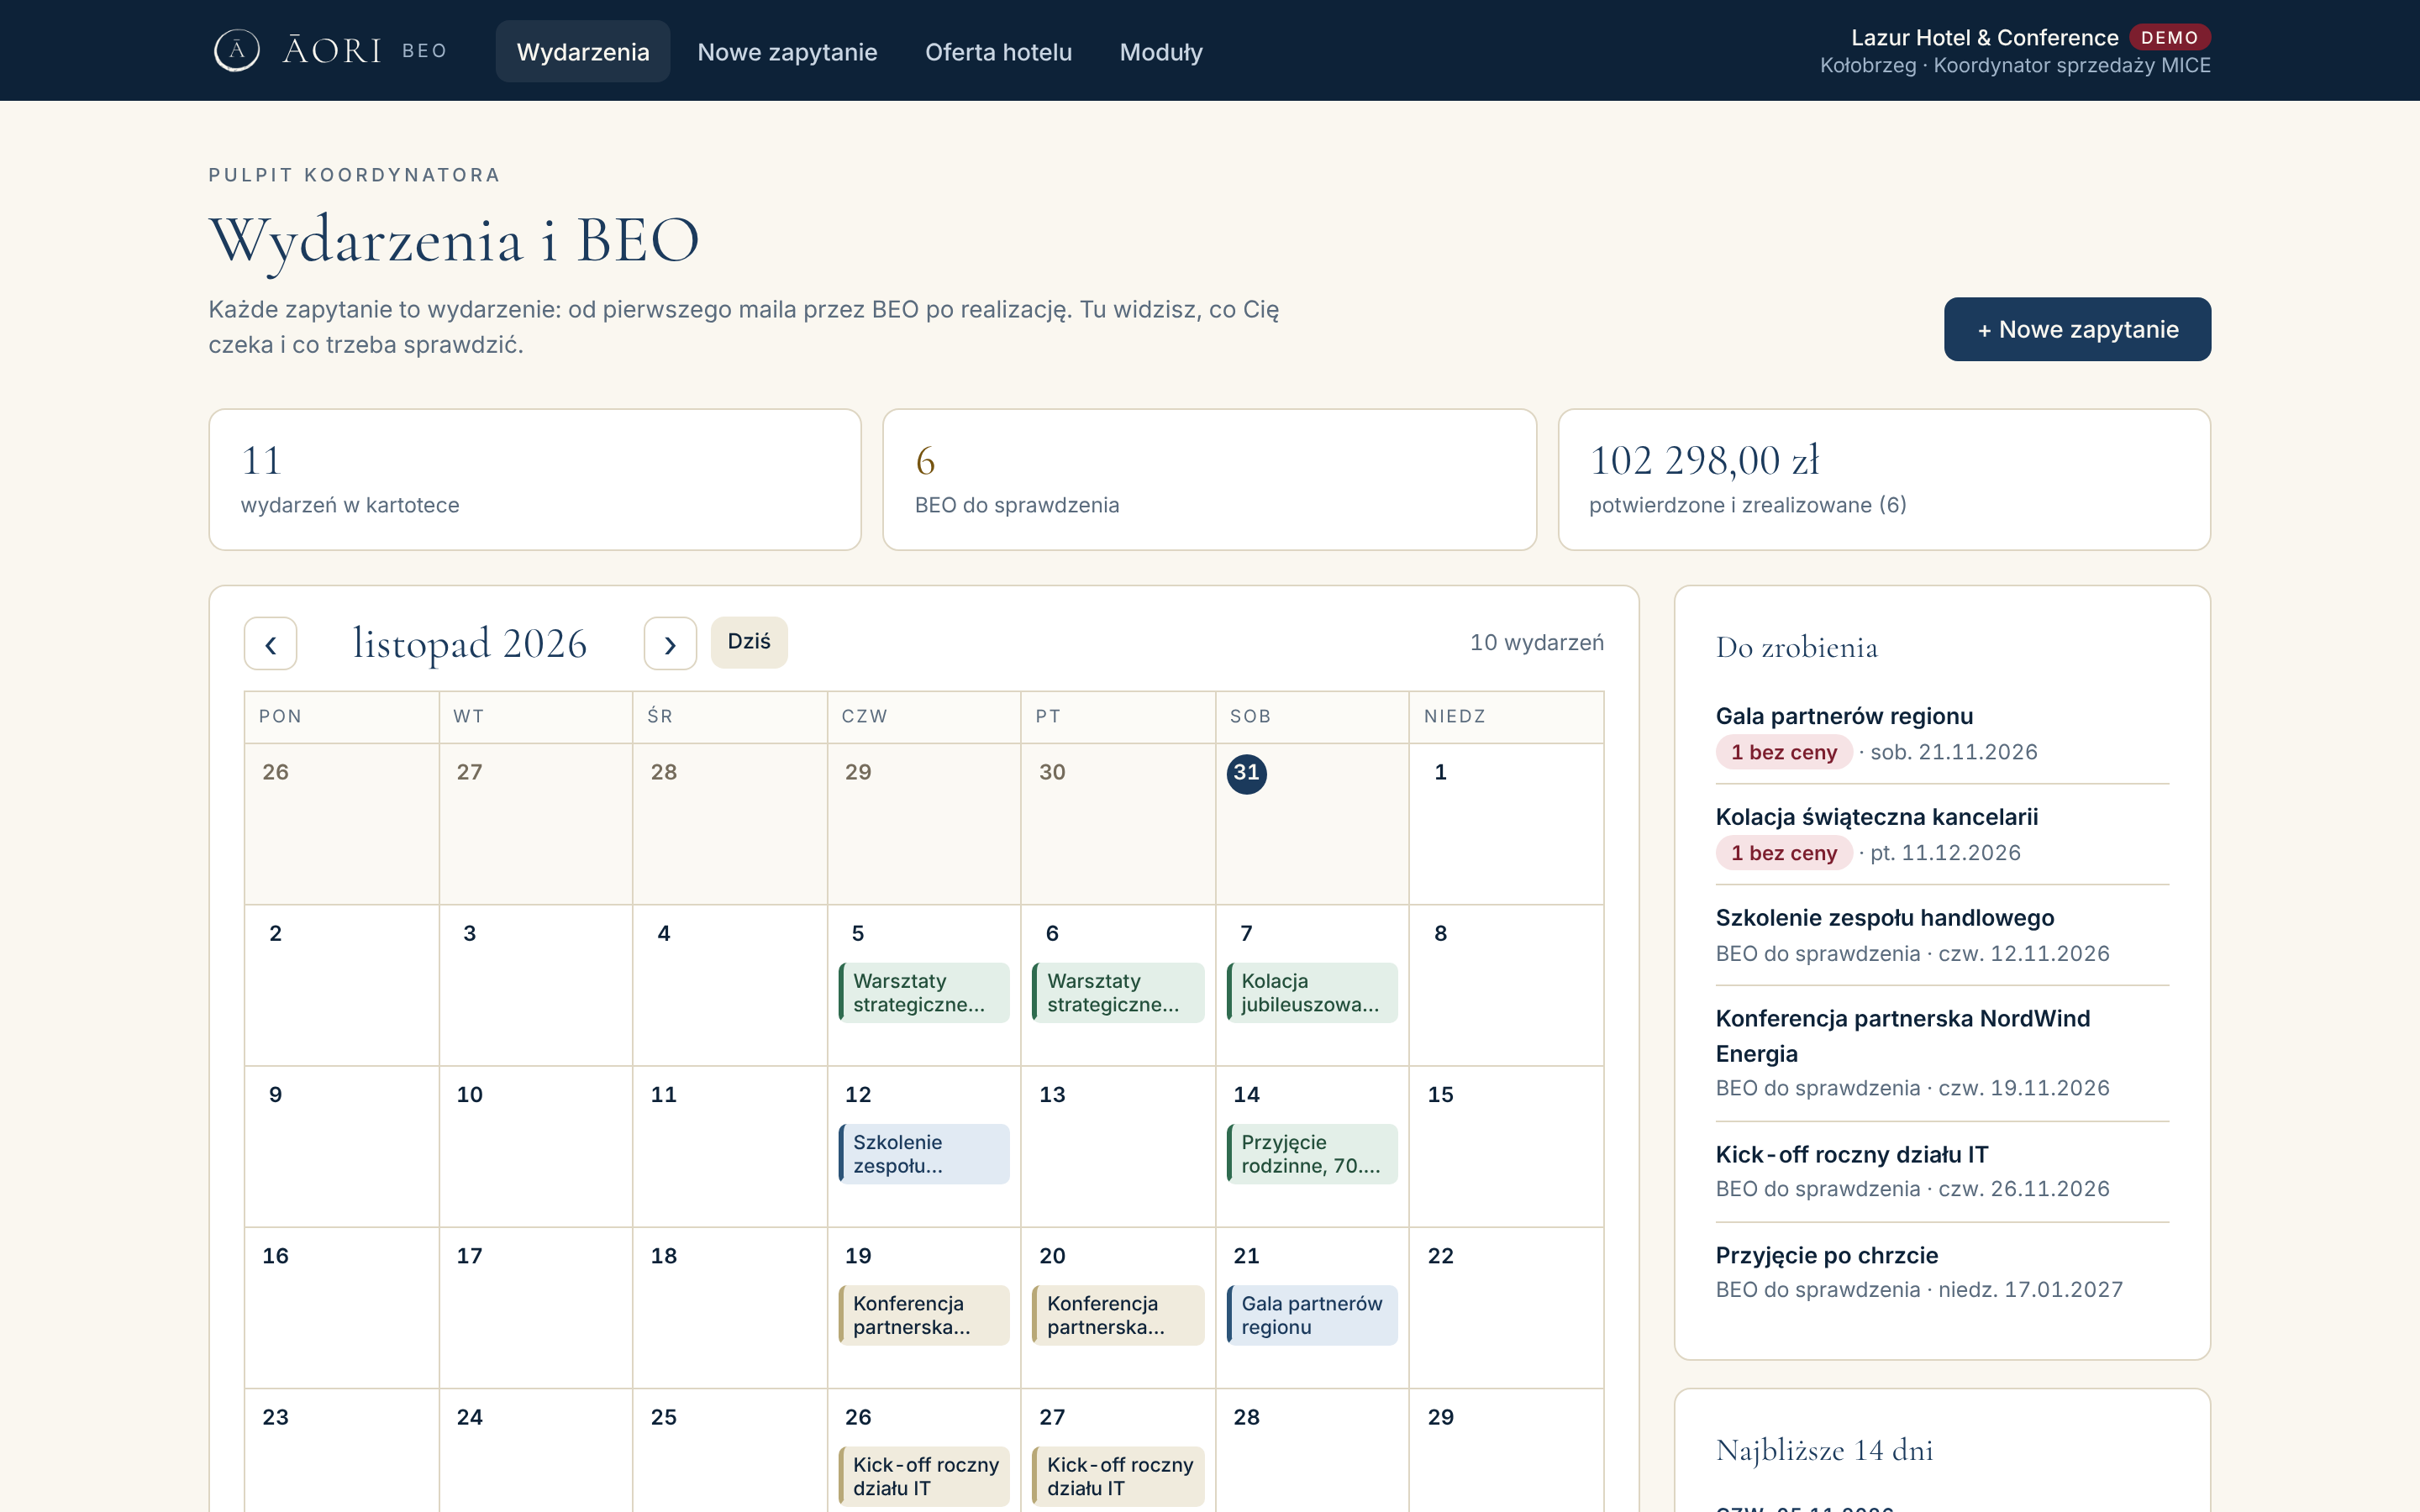Open Przyjęcie rodzinne event on the 14th
The height and width of the screenshot is (1512, 2420).
tap(1312, 1154)
